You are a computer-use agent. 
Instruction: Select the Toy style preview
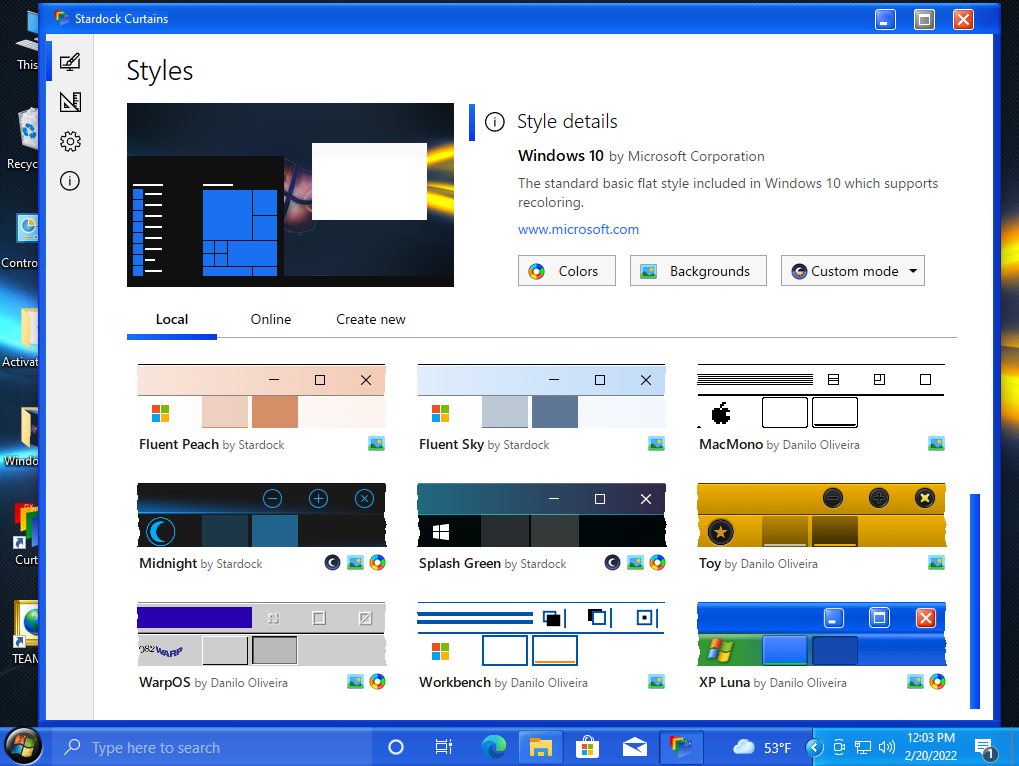(x=821, y=515)
